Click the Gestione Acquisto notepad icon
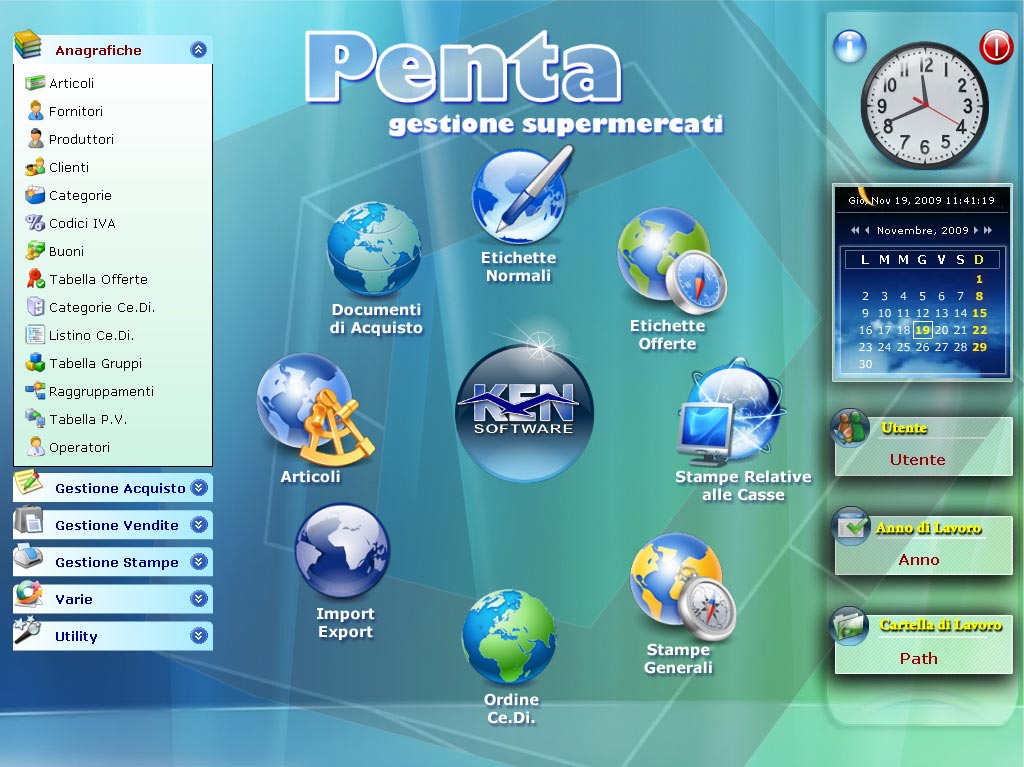1024x767 pixels. click(x=29, y=483)
